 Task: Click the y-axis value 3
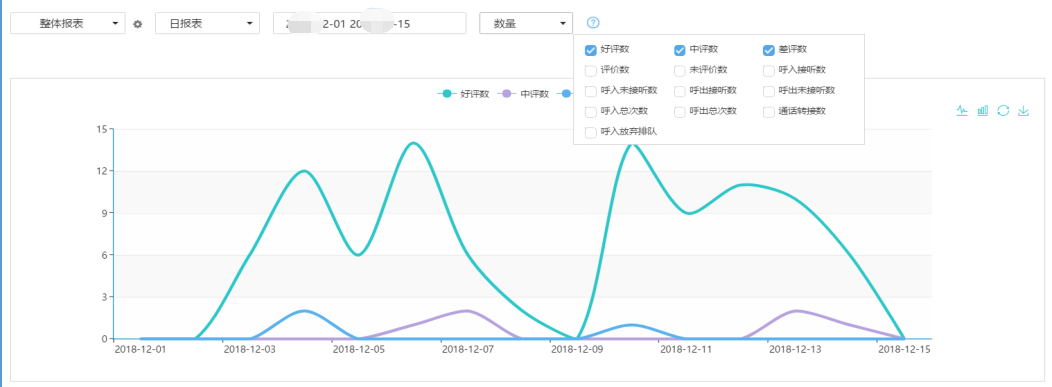104,297
